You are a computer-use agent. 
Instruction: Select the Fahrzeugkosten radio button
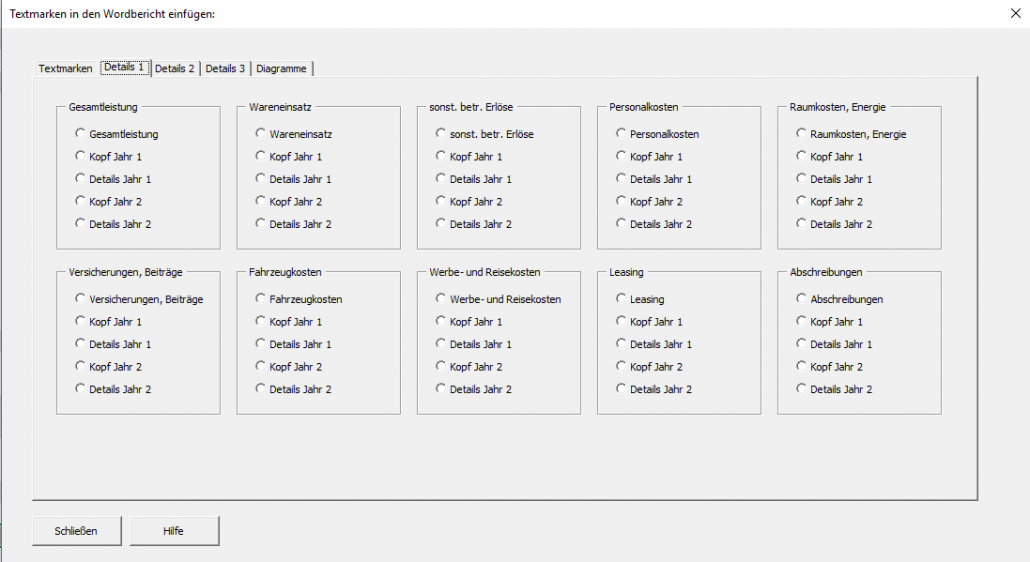tap(299, 299)
